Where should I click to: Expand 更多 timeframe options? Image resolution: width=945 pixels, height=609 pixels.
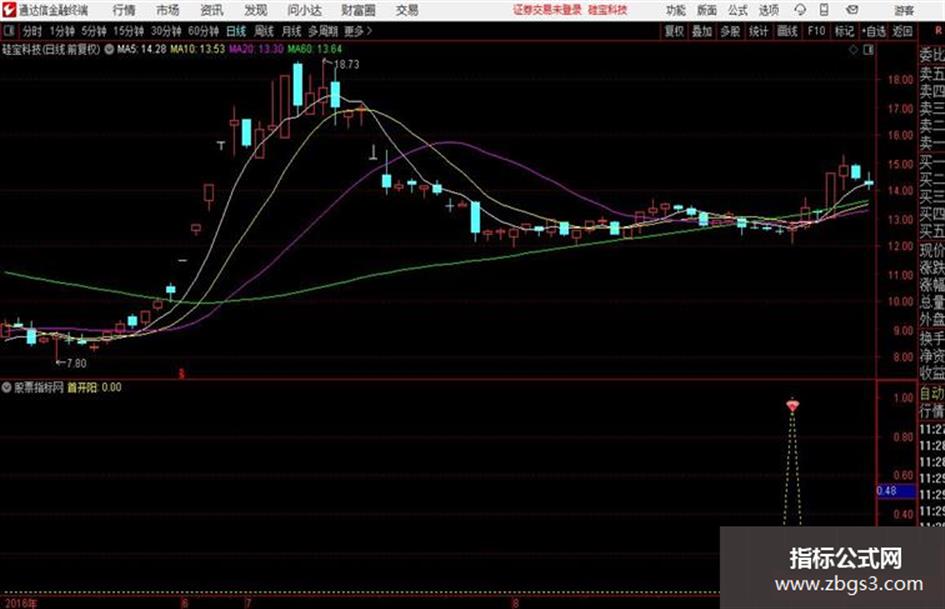pos(358,31)
